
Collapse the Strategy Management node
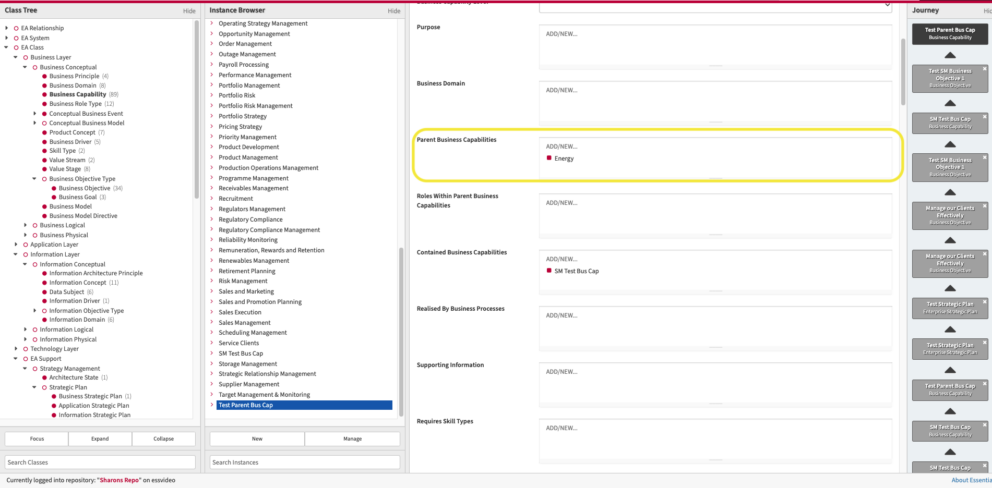(x=25, y=368)
